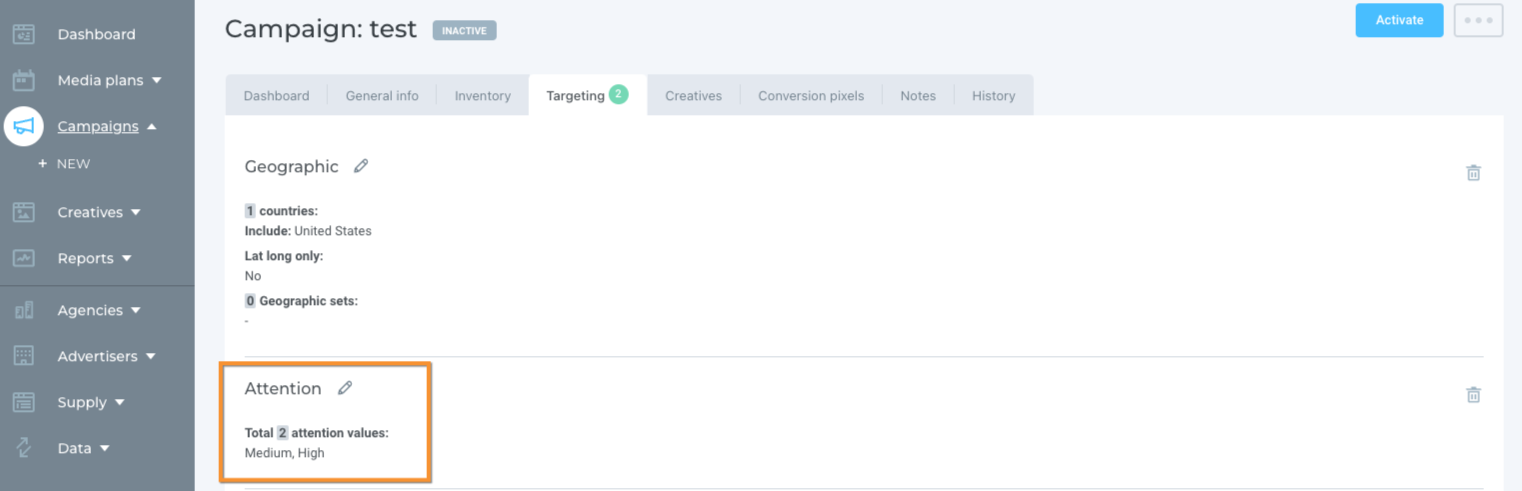Click the 'No' lat long value
The image size is (1522, 491).
[x=253, y=276]
